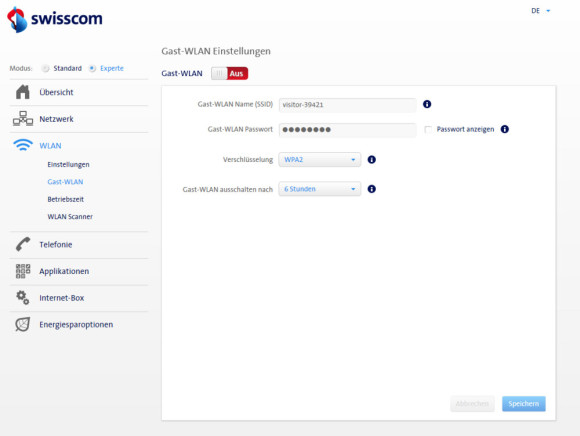Select the Standard mode radio button
The image size is (580, 436).
click(x=45, y=68)
